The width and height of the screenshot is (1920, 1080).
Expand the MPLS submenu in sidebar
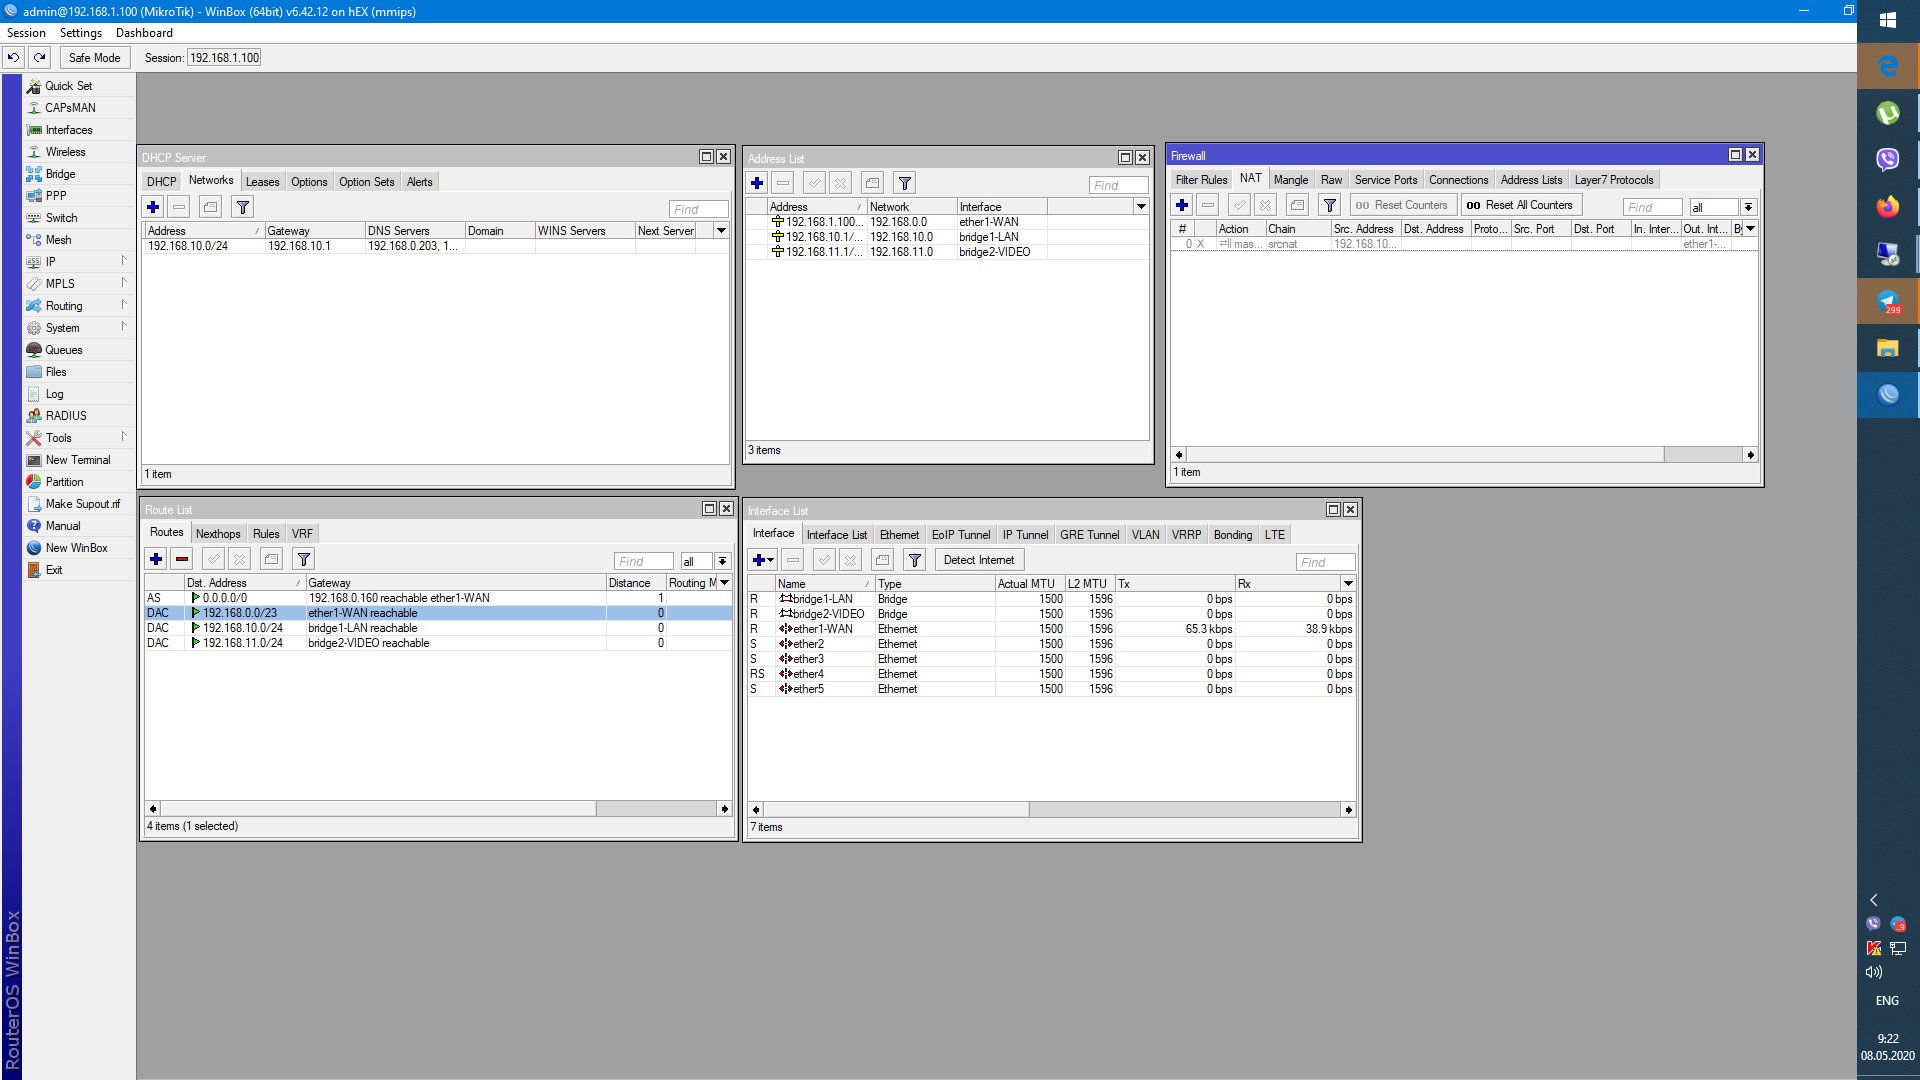124,283
